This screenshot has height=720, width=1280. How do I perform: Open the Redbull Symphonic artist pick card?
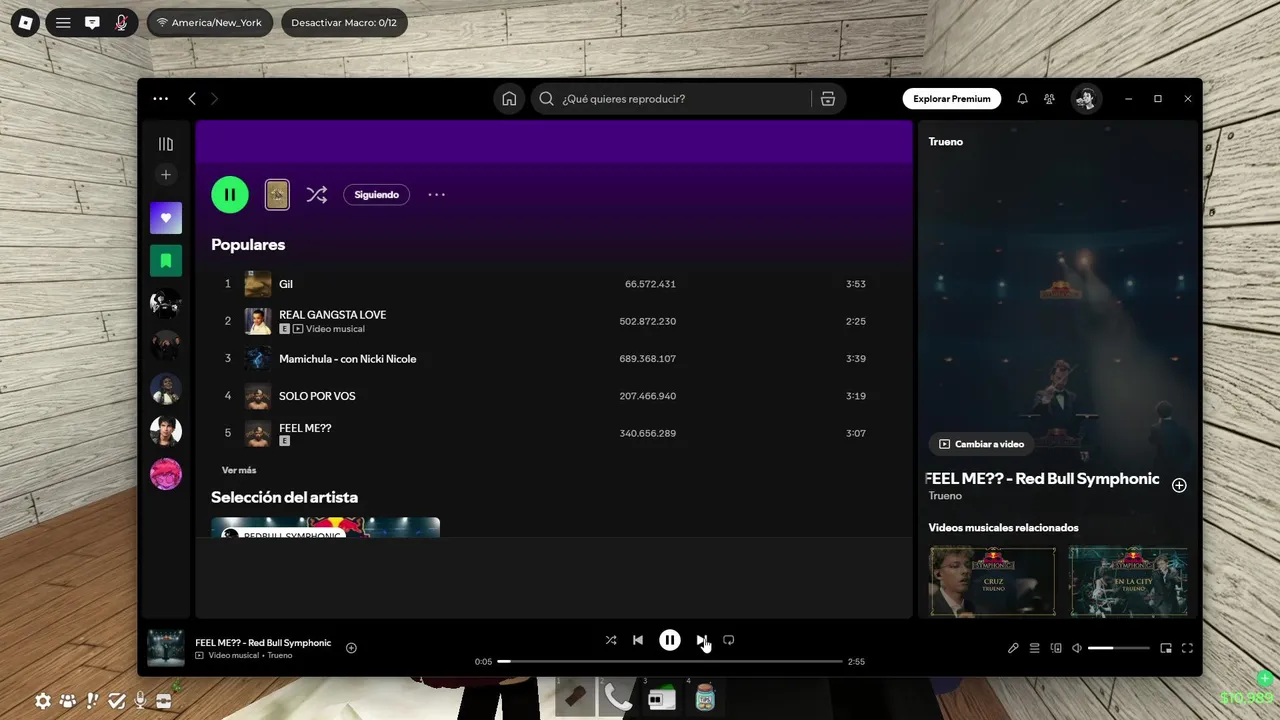click(x=325, y=527)
